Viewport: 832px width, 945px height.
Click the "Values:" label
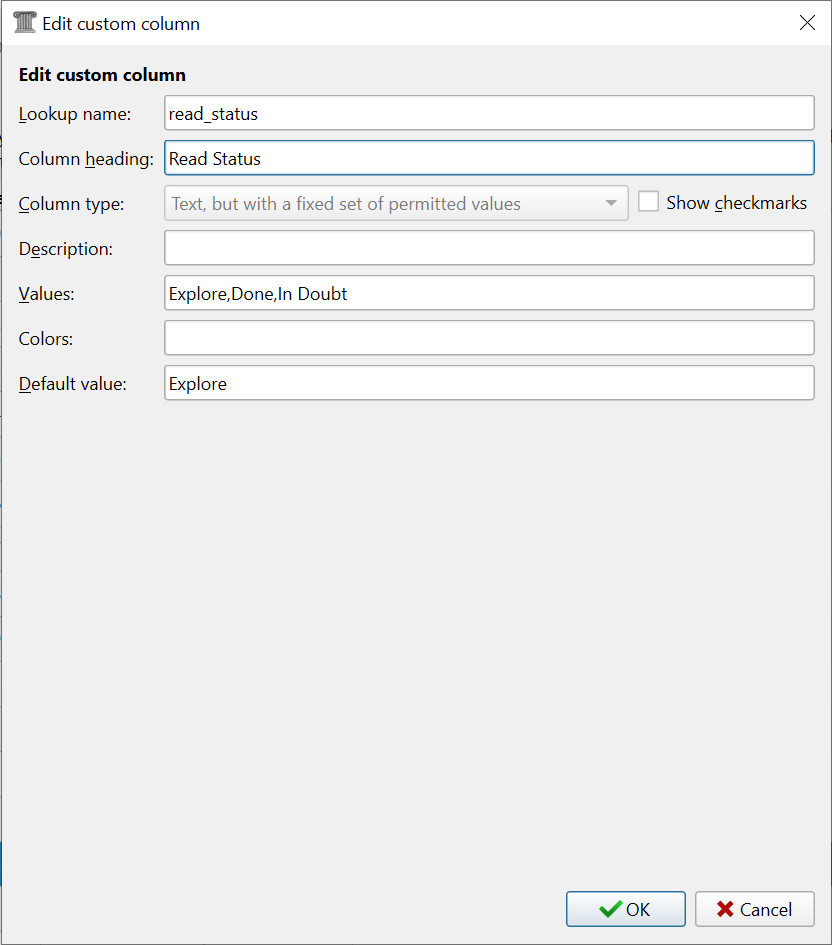point(47,294)
